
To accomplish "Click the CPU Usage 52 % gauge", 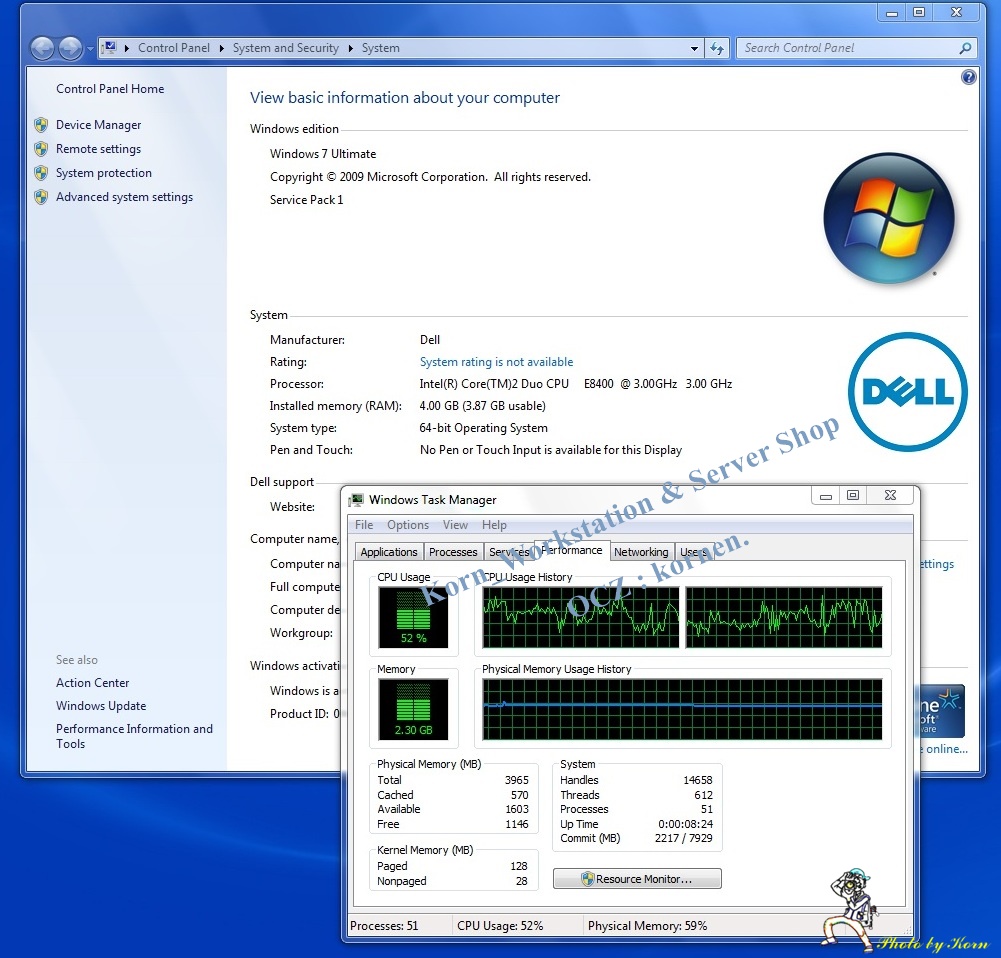I will coord(413,617).
